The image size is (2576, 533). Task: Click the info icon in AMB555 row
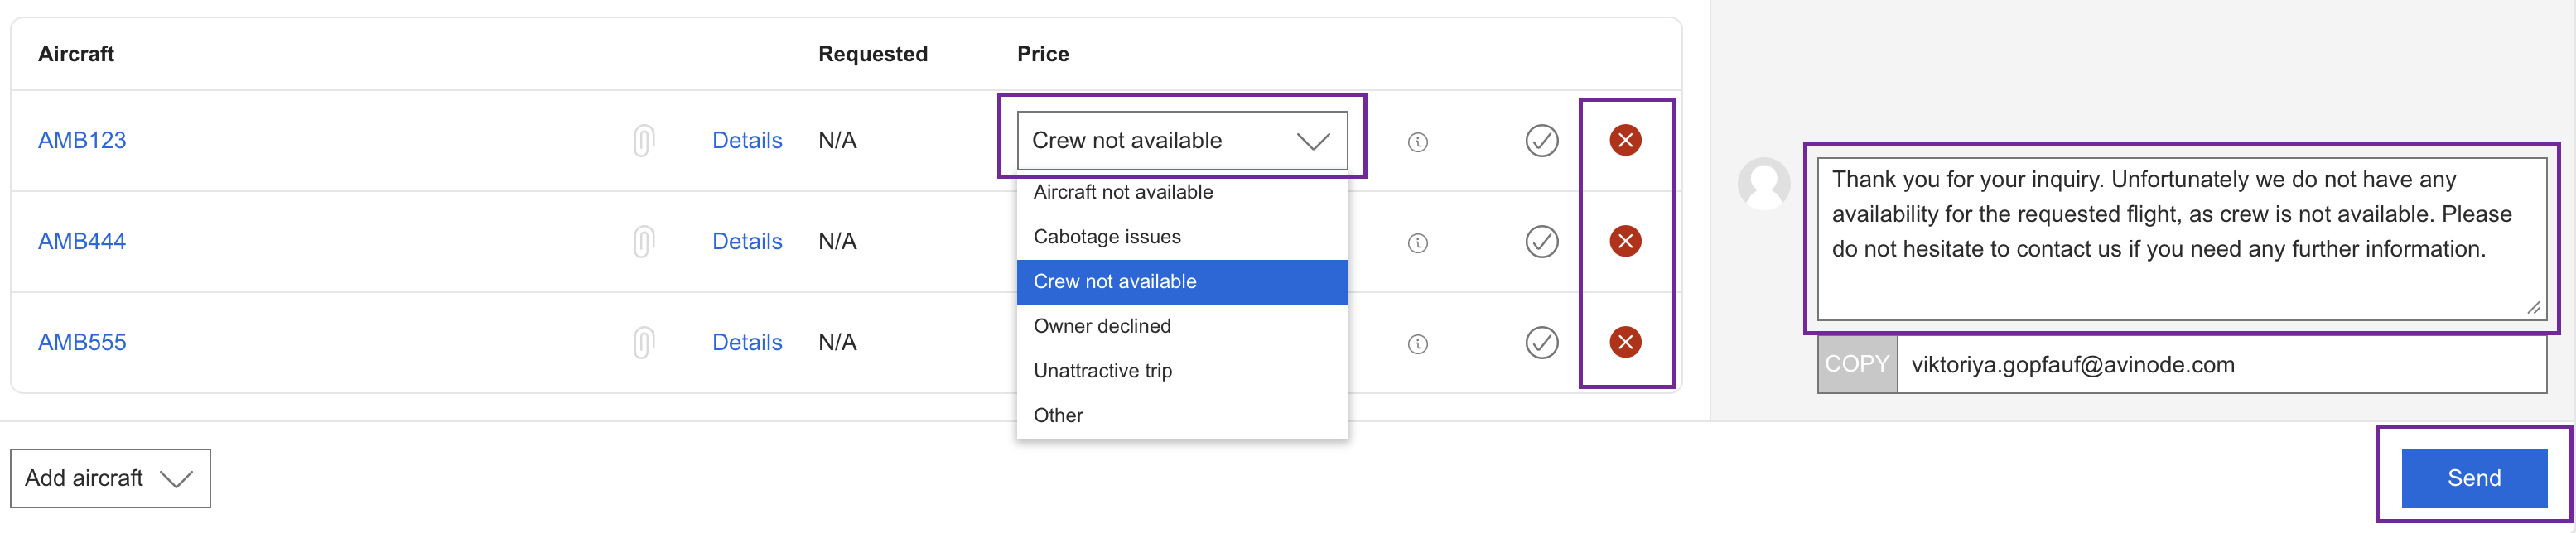(x=1417, y=344)
